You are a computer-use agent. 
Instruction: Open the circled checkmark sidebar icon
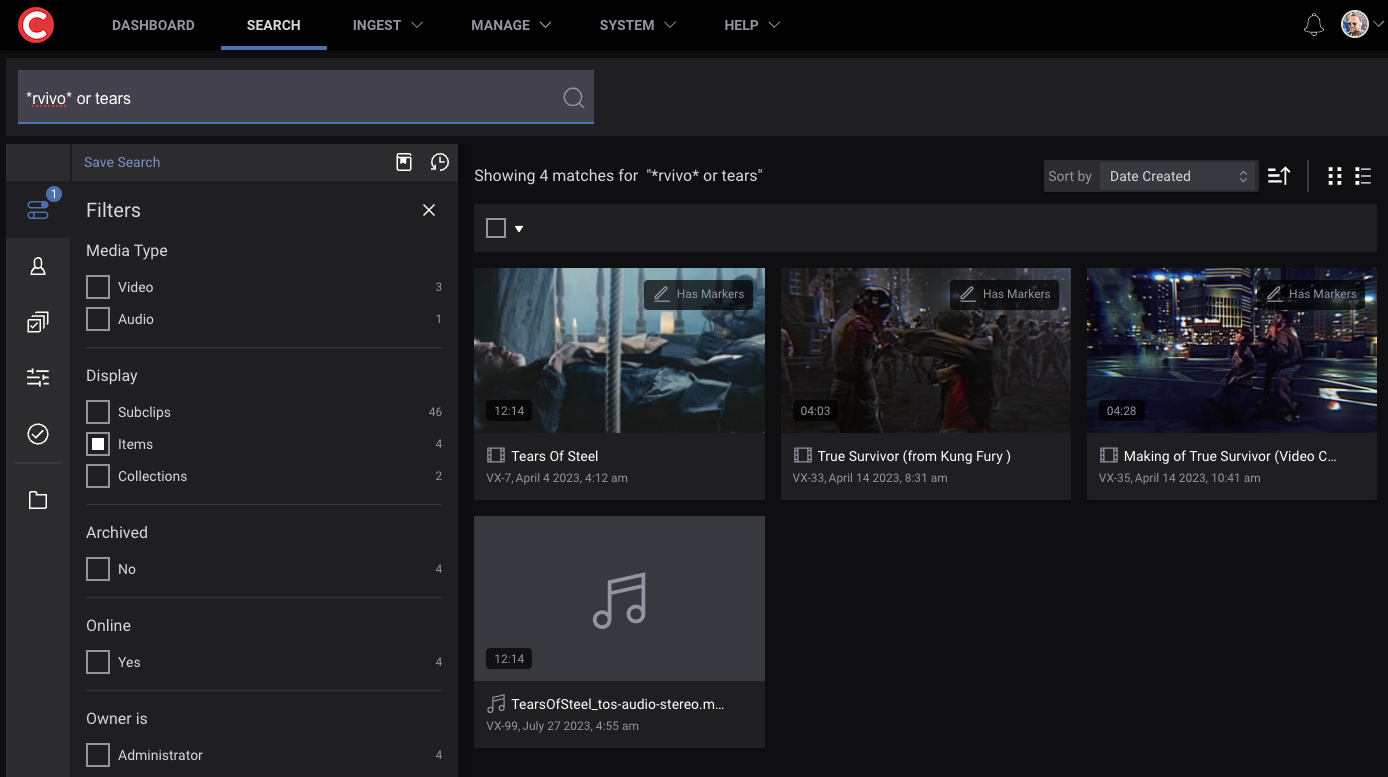point(38,434)
